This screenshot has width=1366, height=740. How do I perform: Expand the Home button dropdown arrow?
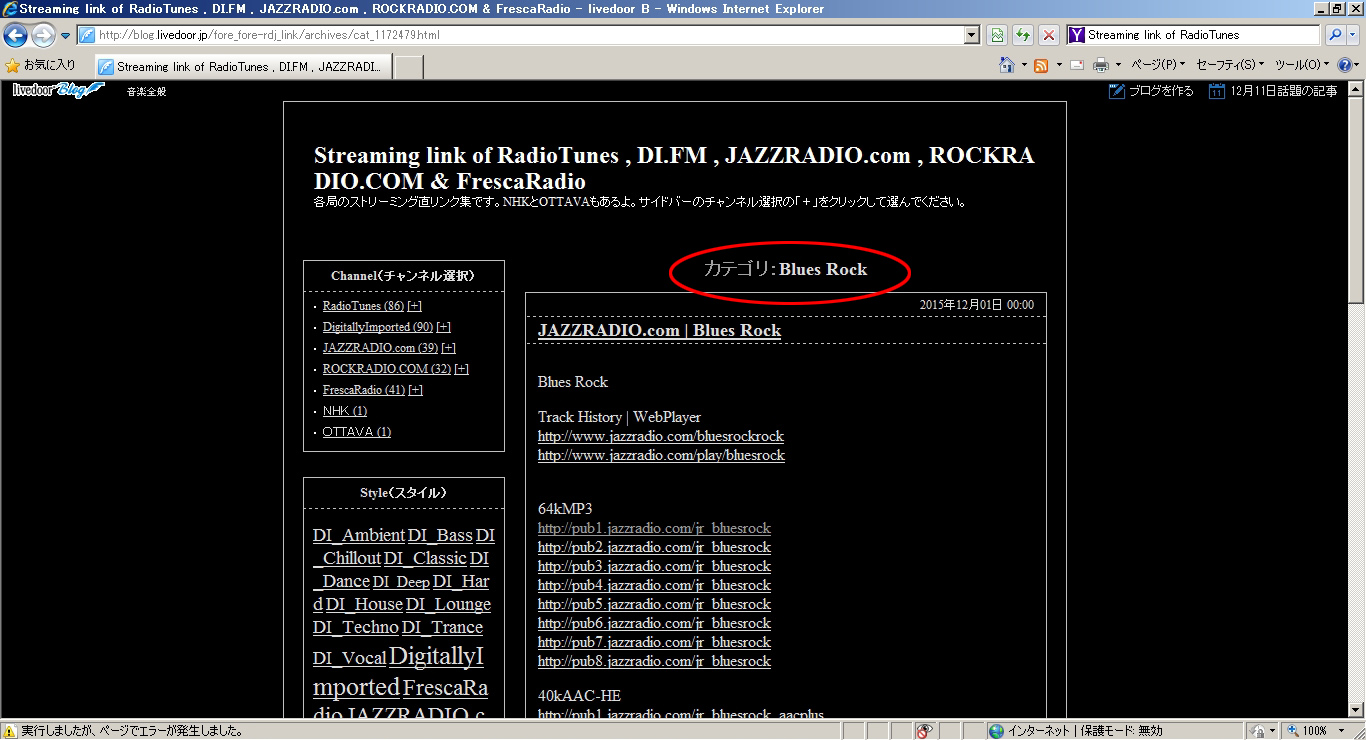pyautogui.click(x=1024, y=65)
